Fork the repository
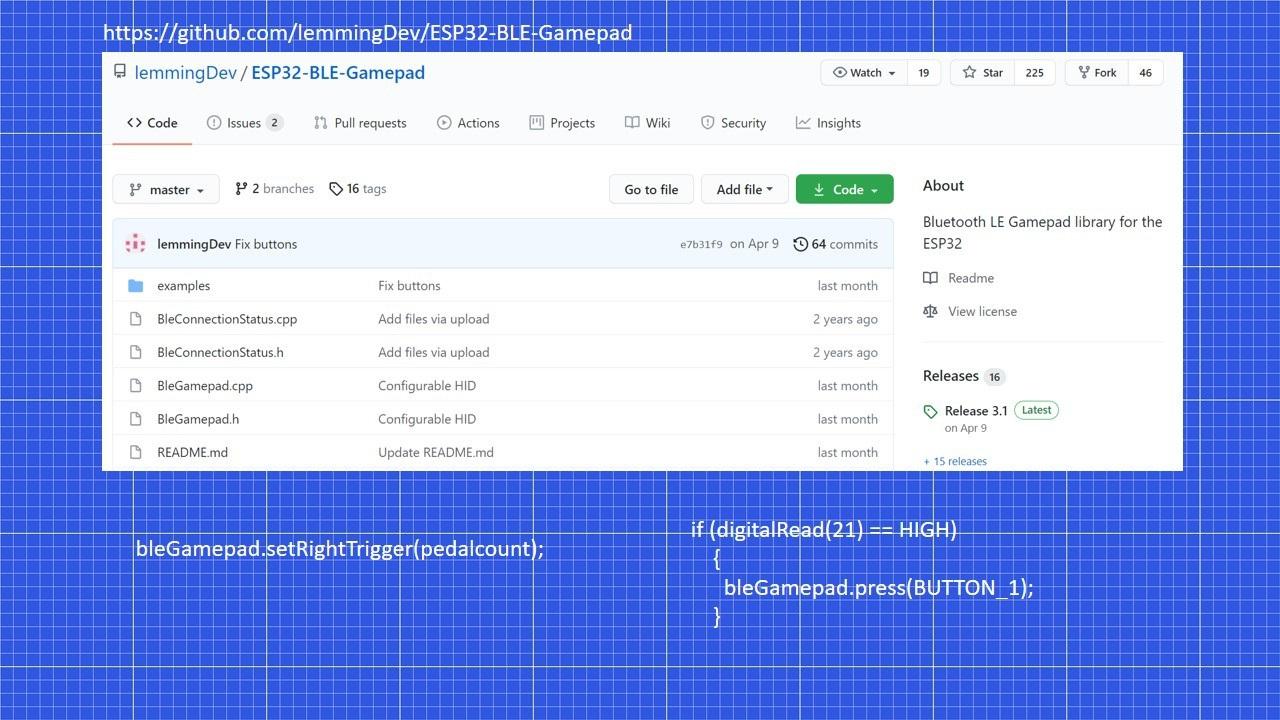 coord(1097,73)
